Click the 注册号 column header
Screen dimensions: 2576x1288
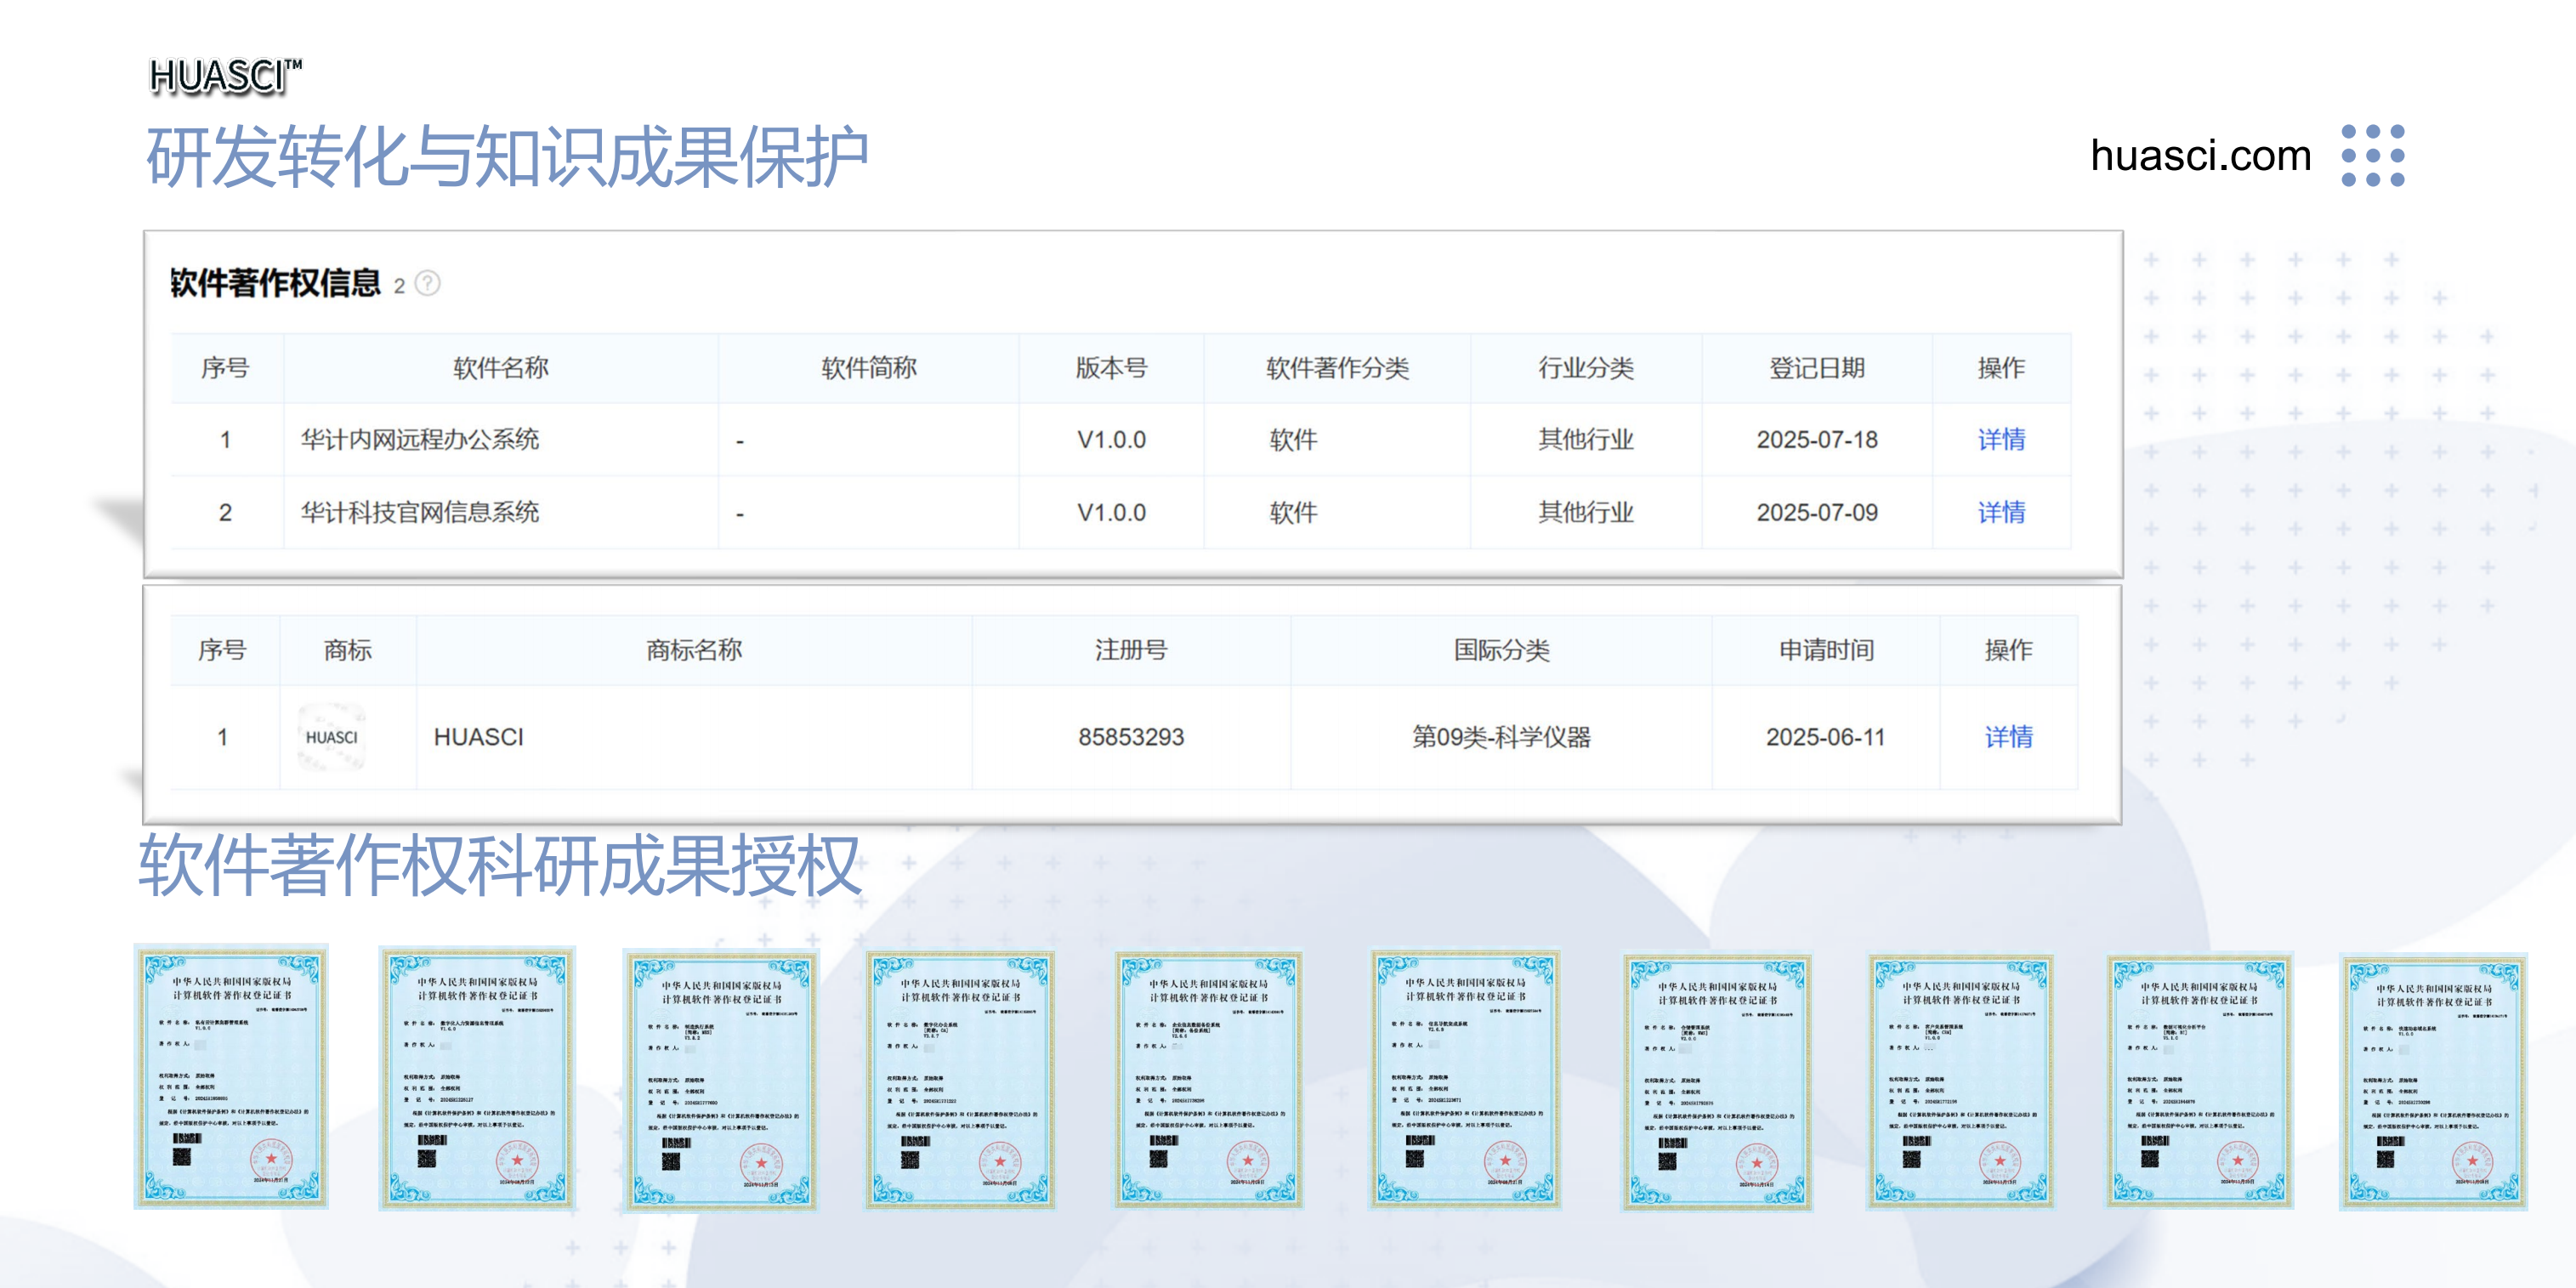coord(1130,650)
